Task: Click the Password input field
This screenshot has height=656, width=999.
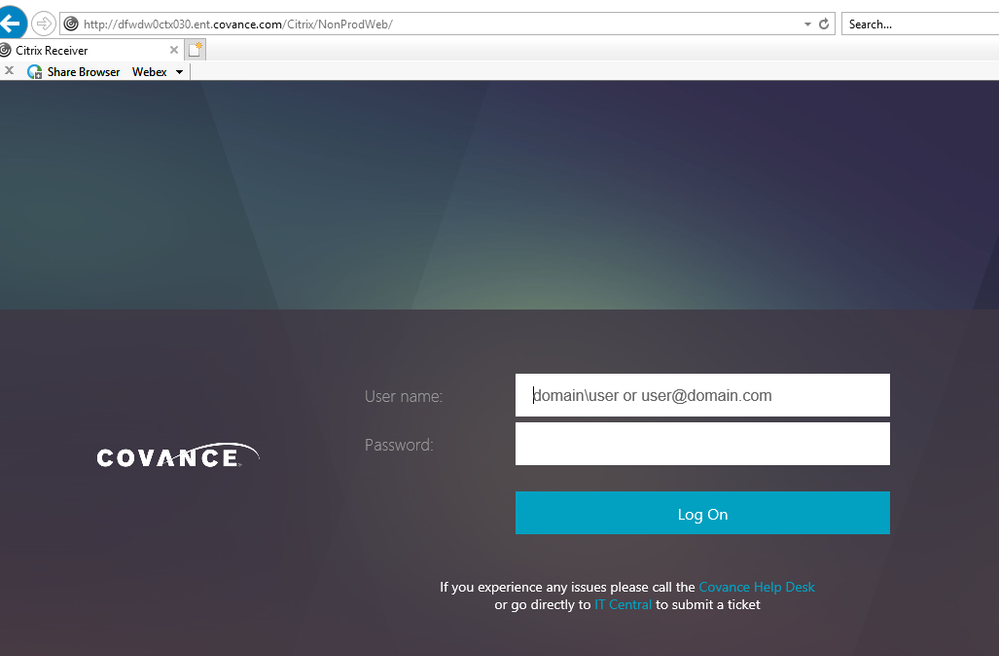Action: point(702,444)
